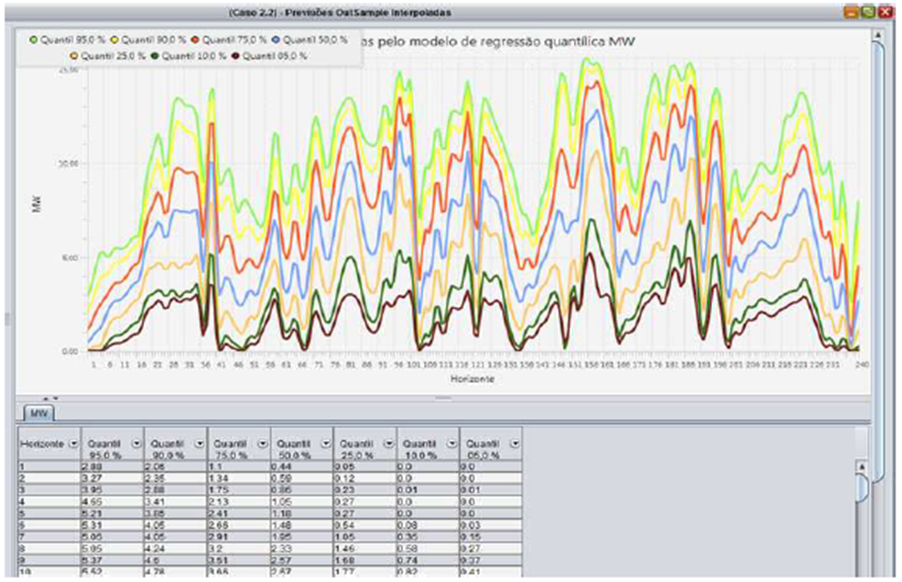The image size is (902, 582).
Task: Open the Quantil 95,0 % column dropdown
Action: [137, 443]
